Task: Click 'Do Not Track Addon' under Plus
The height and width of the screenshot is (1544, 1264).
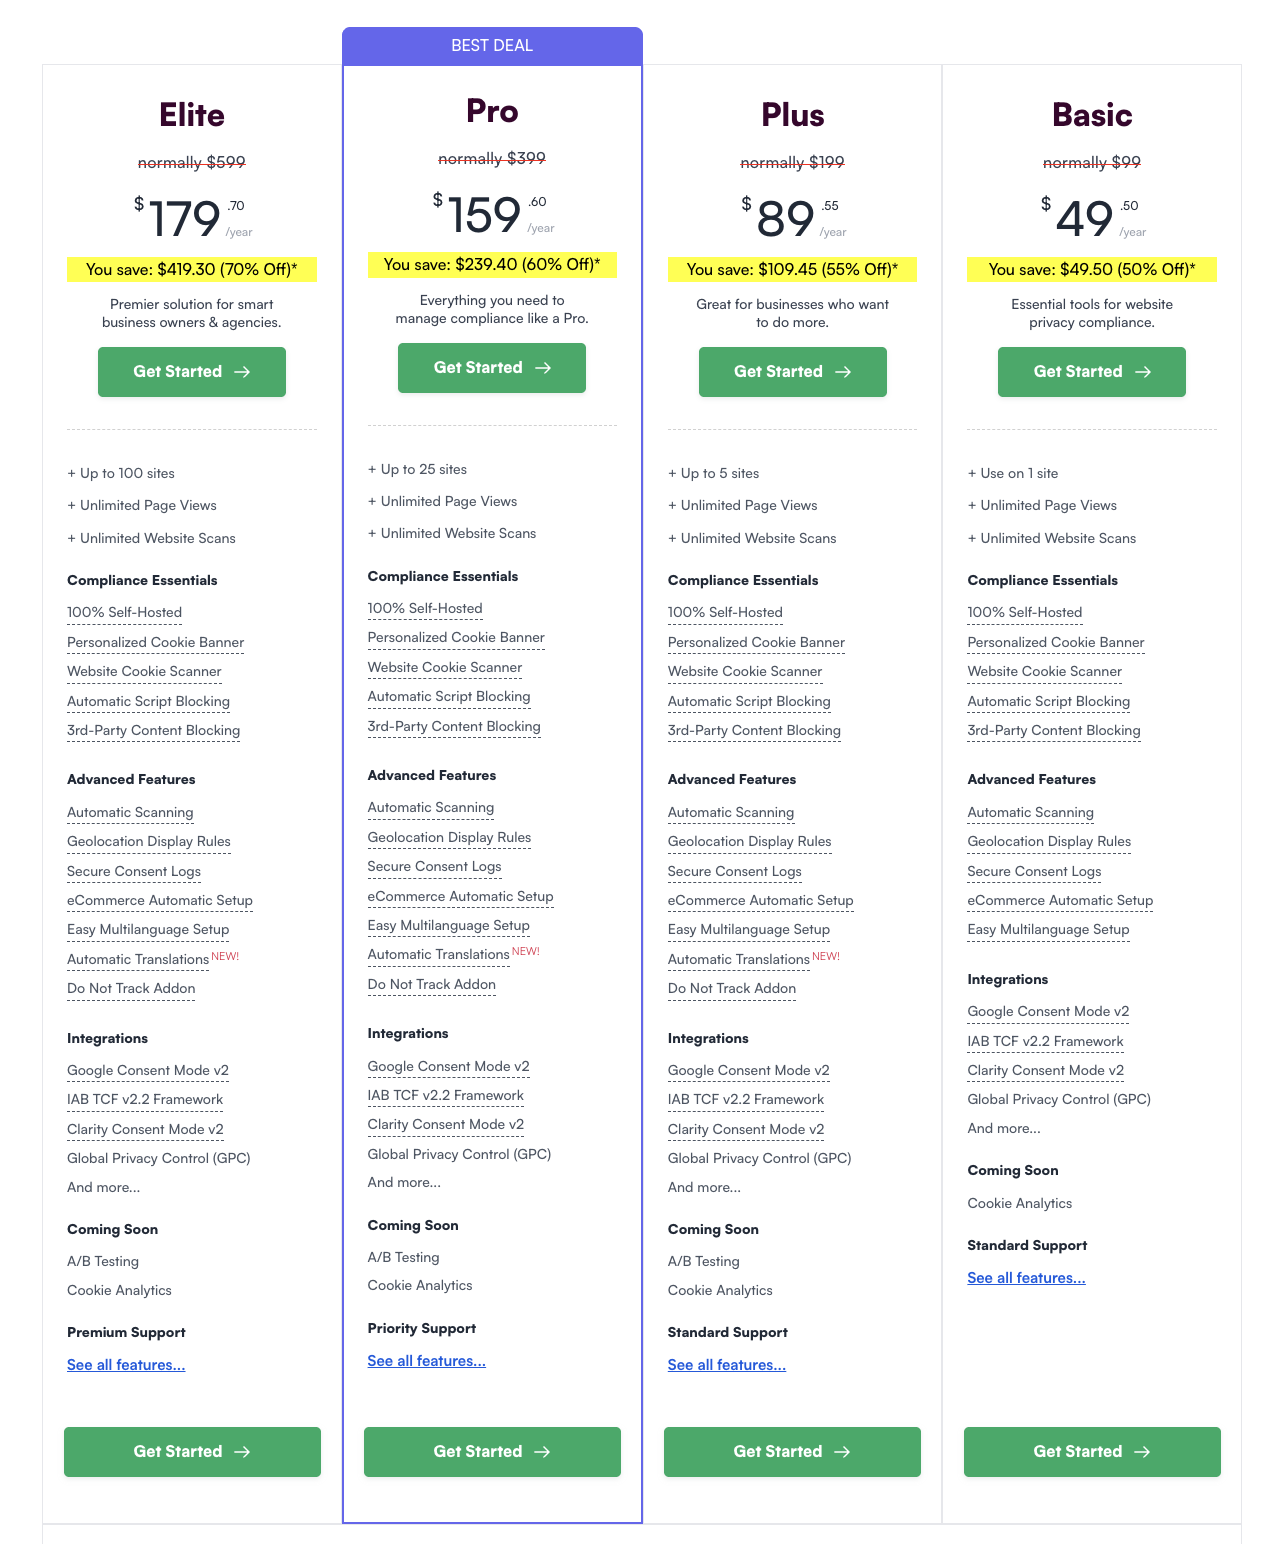Action: (x=731, y=989)
